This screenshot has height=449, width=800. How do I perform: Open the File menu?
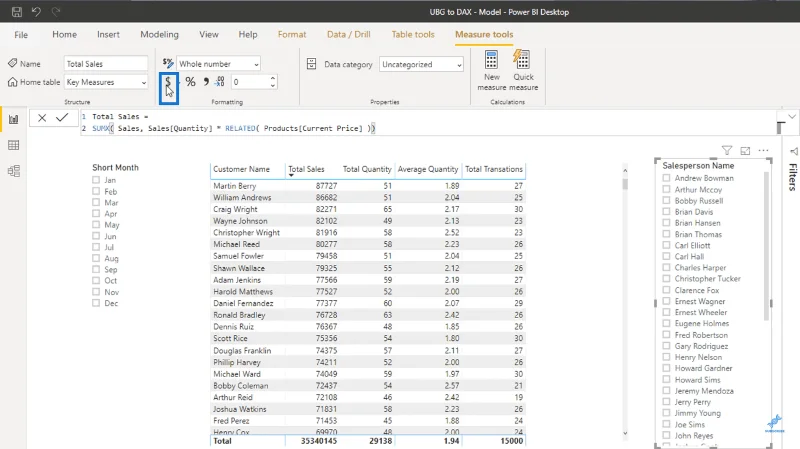pos(21,35)
